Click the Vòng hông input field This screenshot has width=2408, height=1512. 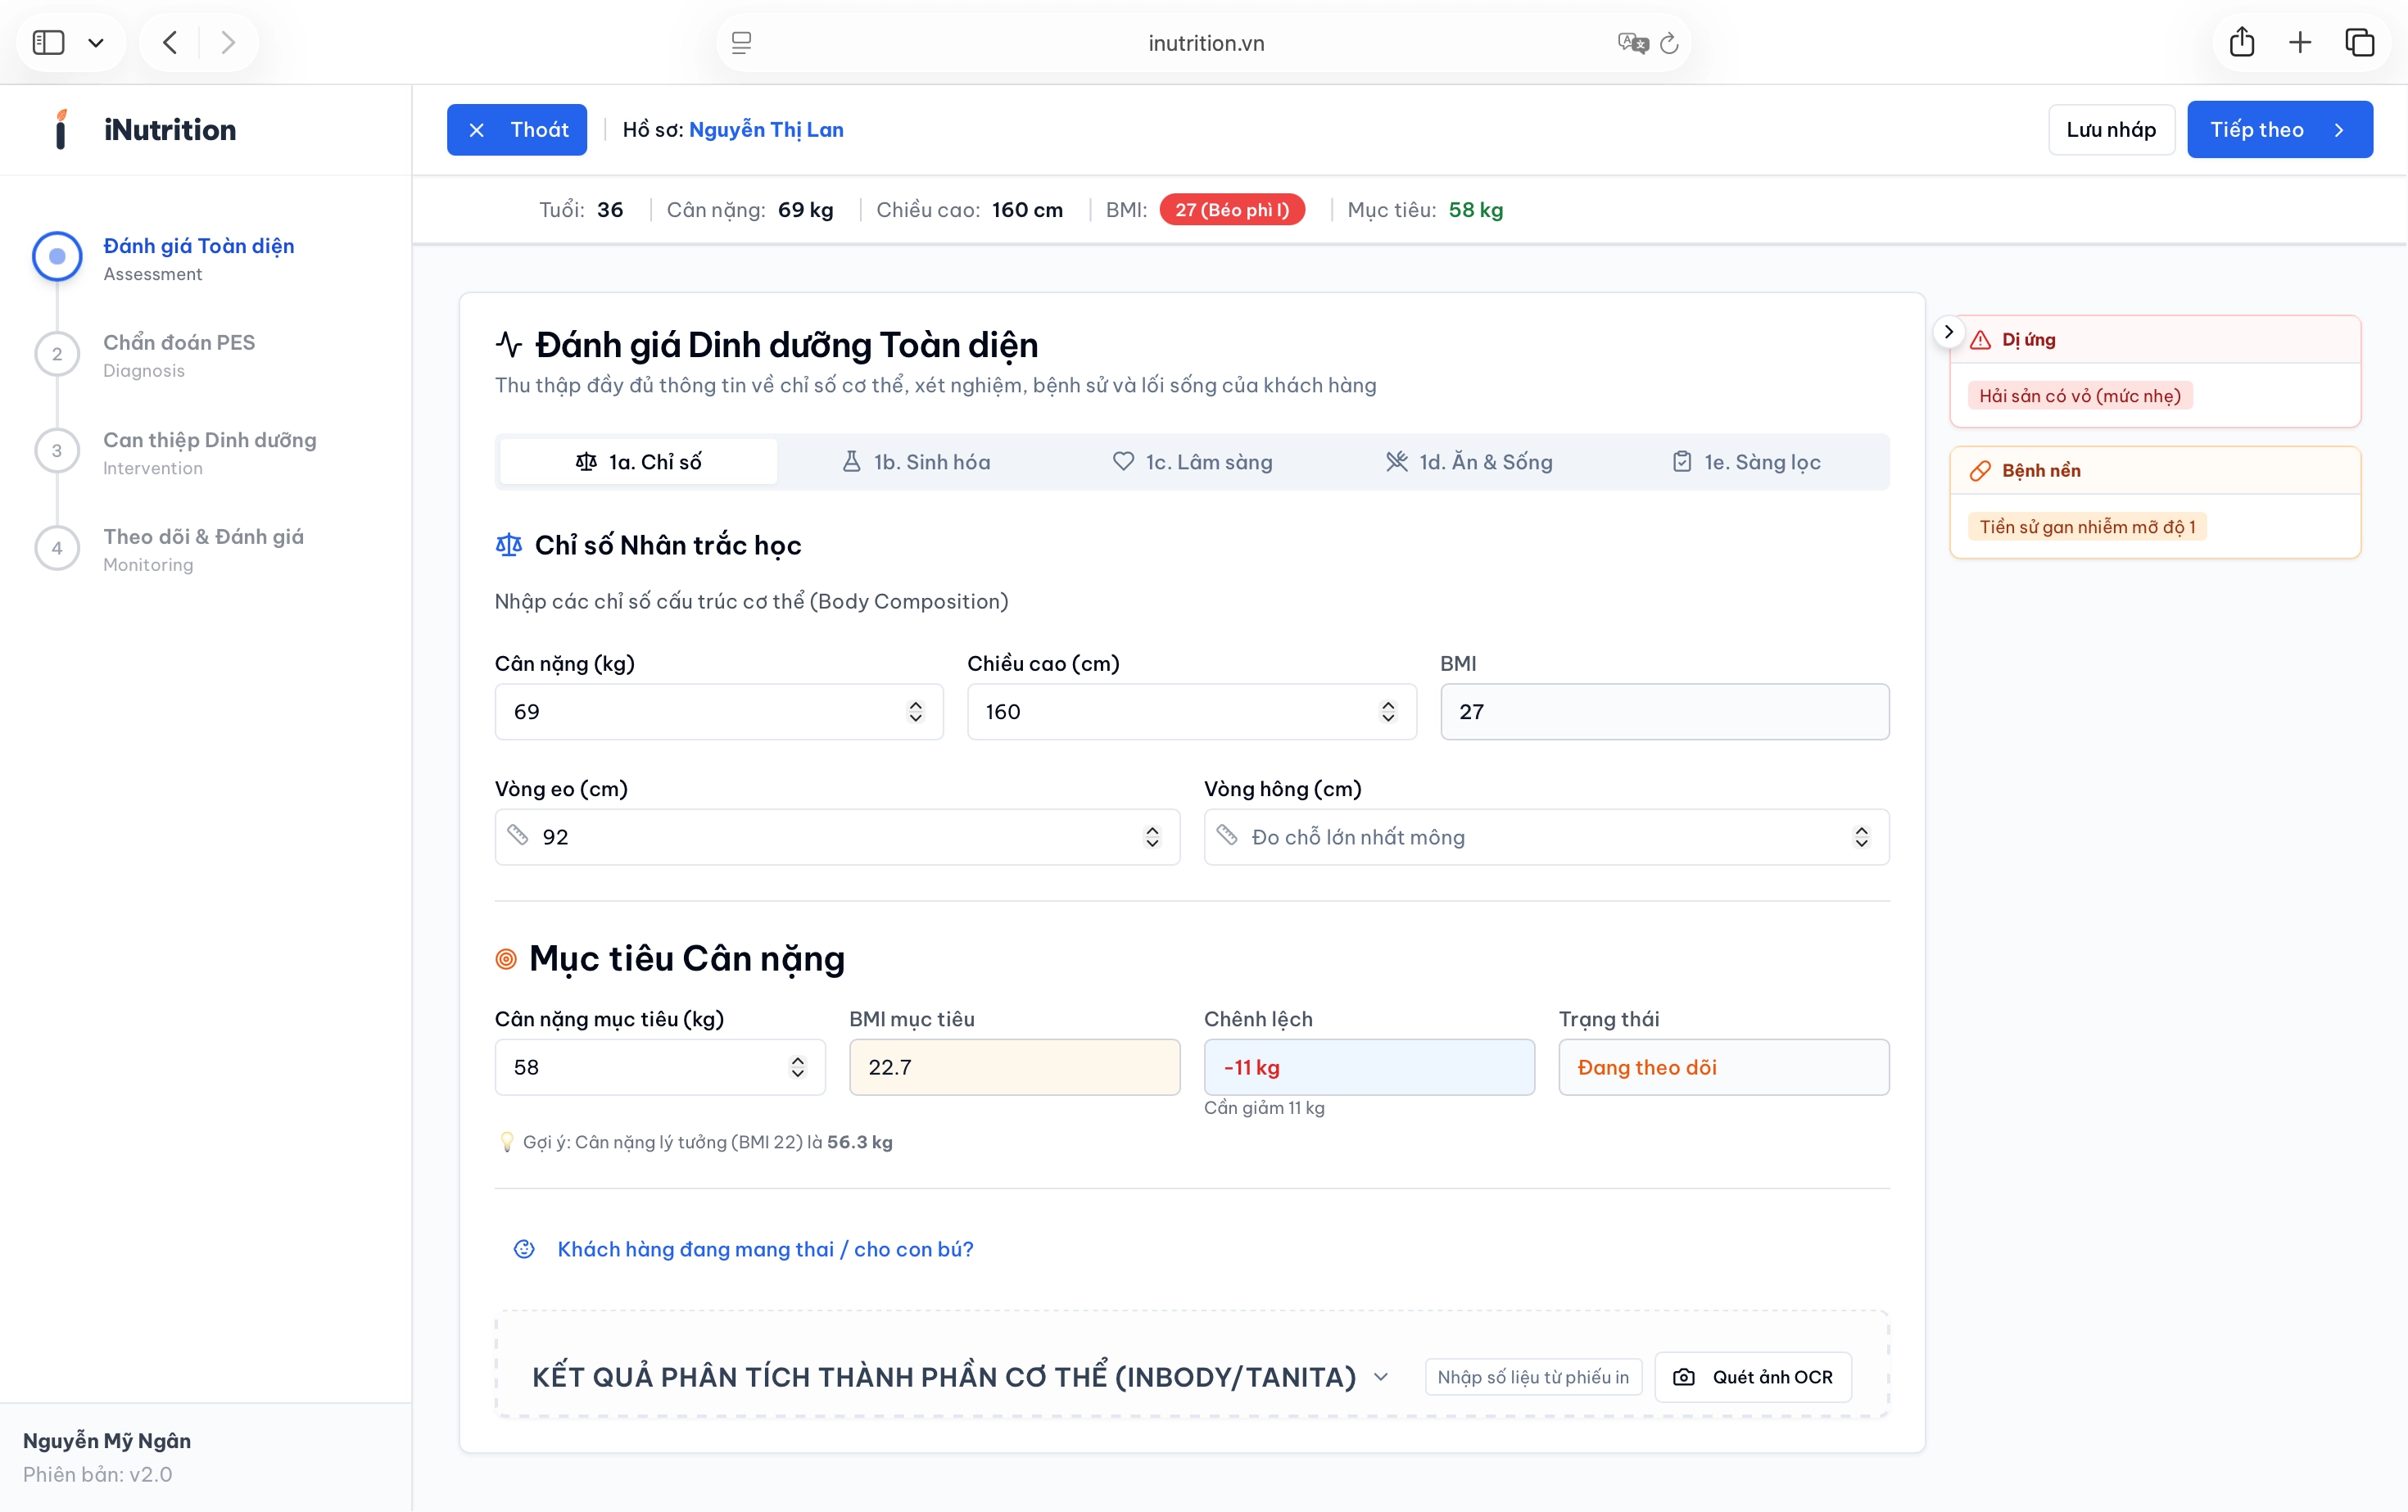point(1530,837)
